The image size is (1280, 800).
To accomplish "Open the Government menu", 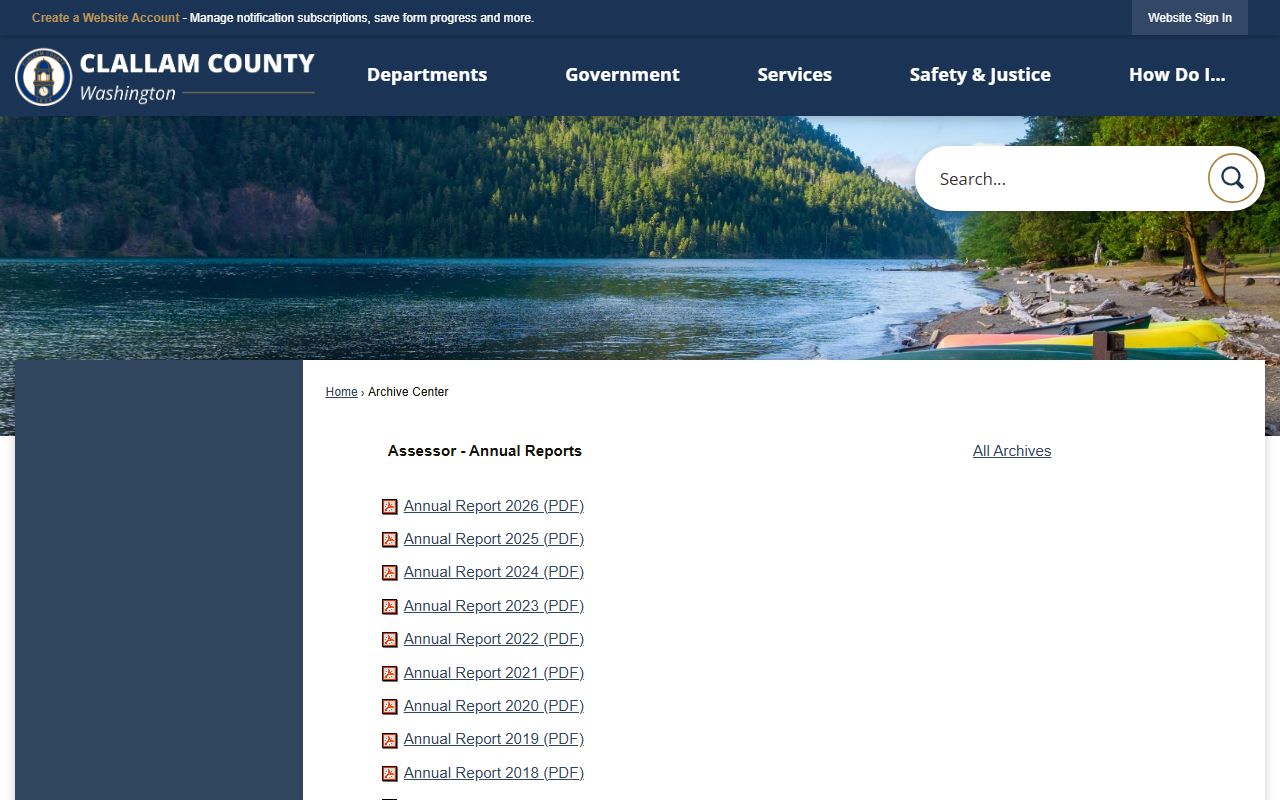I will 622,75.
